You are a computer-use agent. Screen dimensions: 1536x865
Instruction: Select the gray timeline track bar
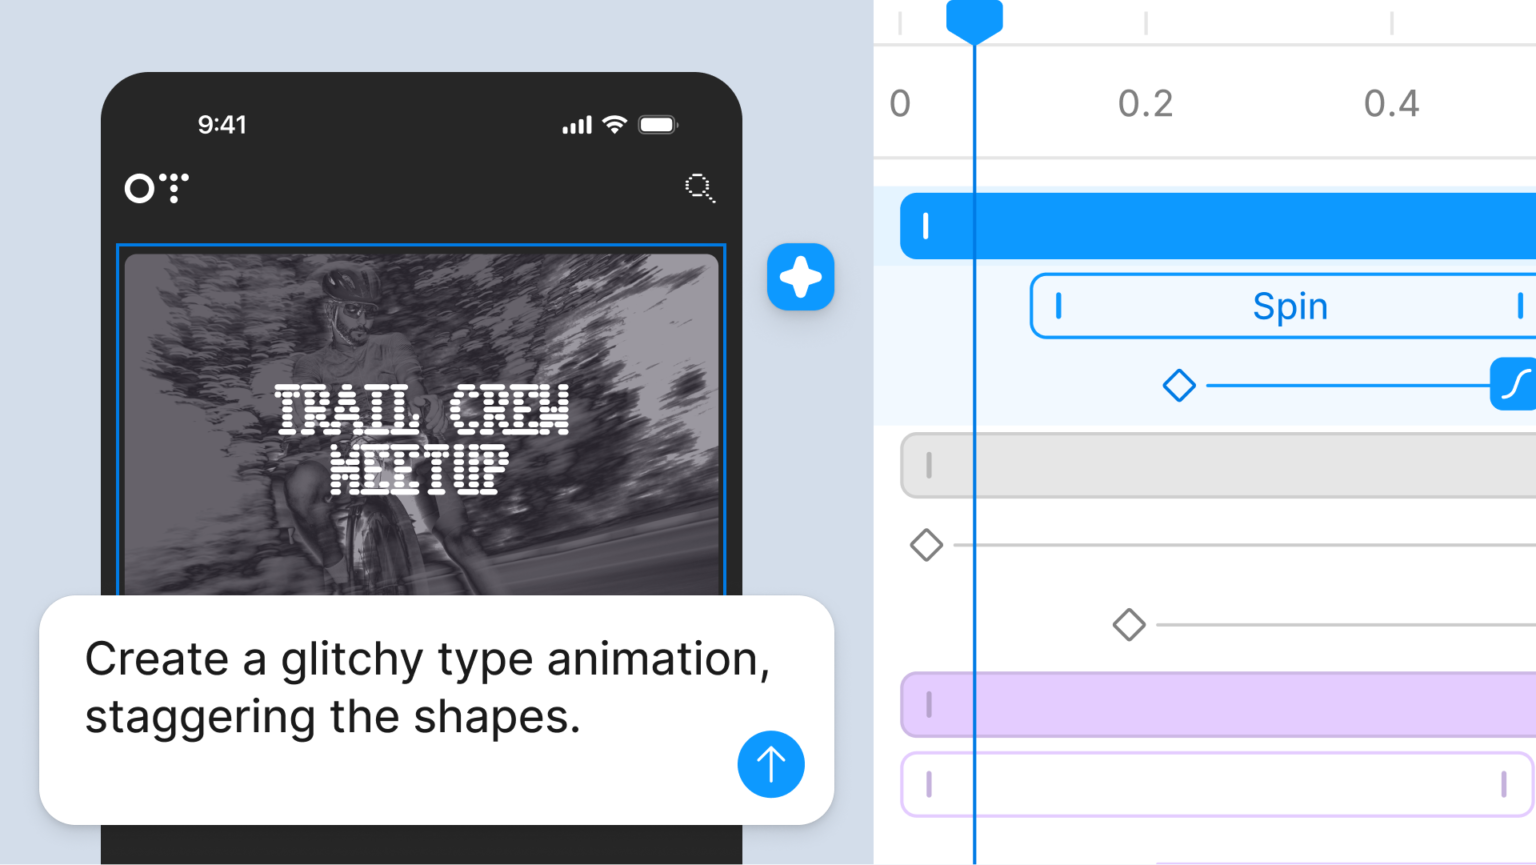coord(1218,465)
